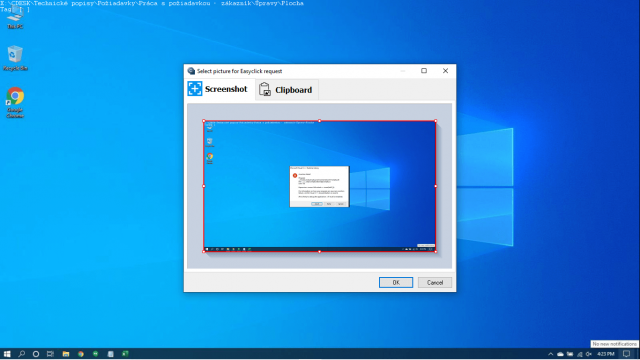Click the muted volume tray icon
This screenshot has height=360, width=640.
click(589, 354)
